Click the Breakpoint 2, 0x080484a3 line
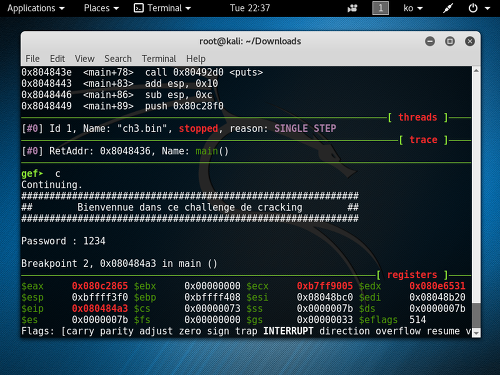The image size is (500, 375). (x=119, y=264)
